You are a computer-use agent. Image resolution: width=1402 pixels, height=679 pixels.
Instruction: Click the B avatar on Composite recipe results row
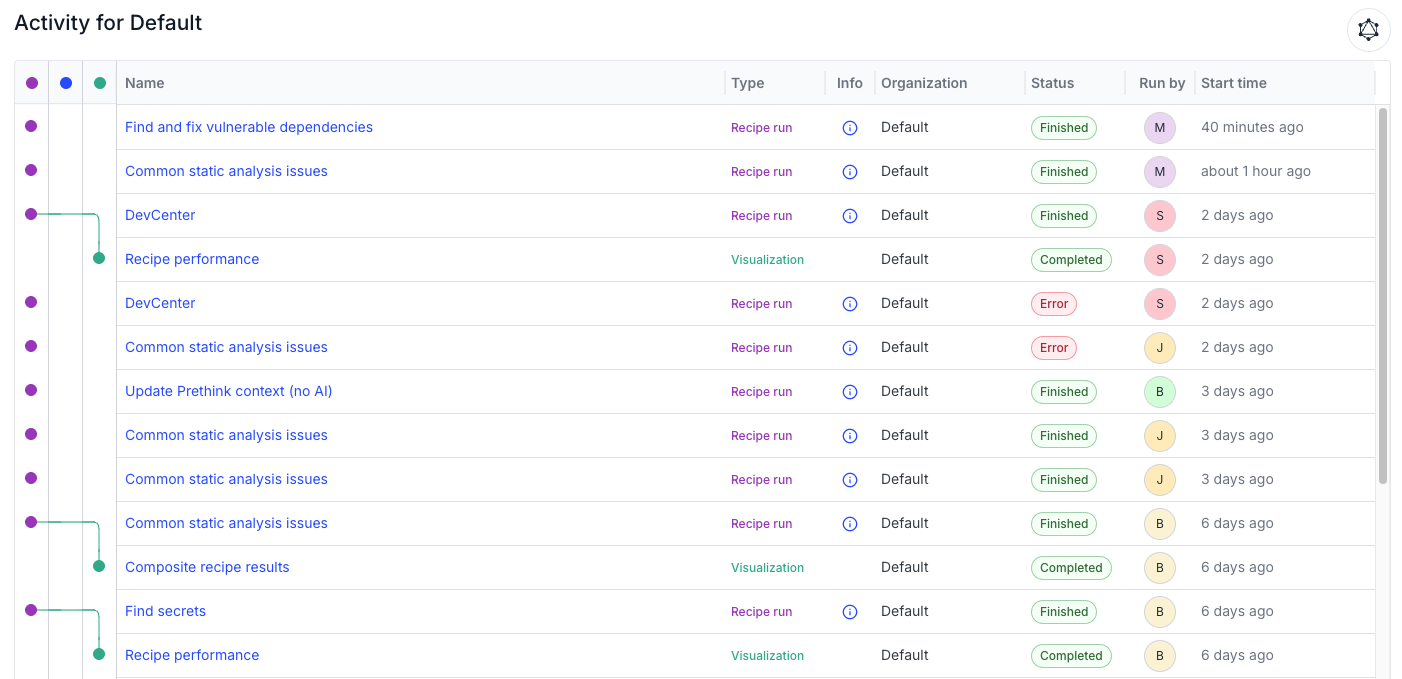[x=1160, y=568]
